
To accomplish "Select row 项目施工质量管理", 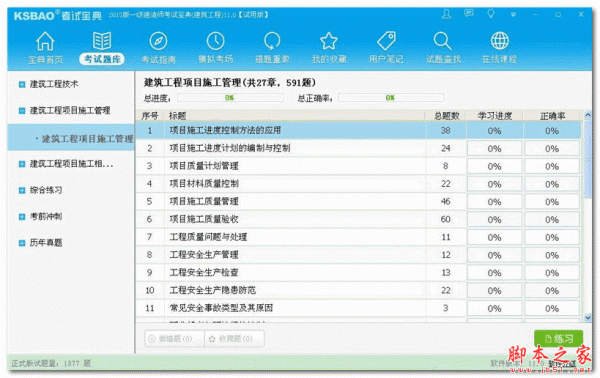I will pyautogui.click(x=359, y=202).
